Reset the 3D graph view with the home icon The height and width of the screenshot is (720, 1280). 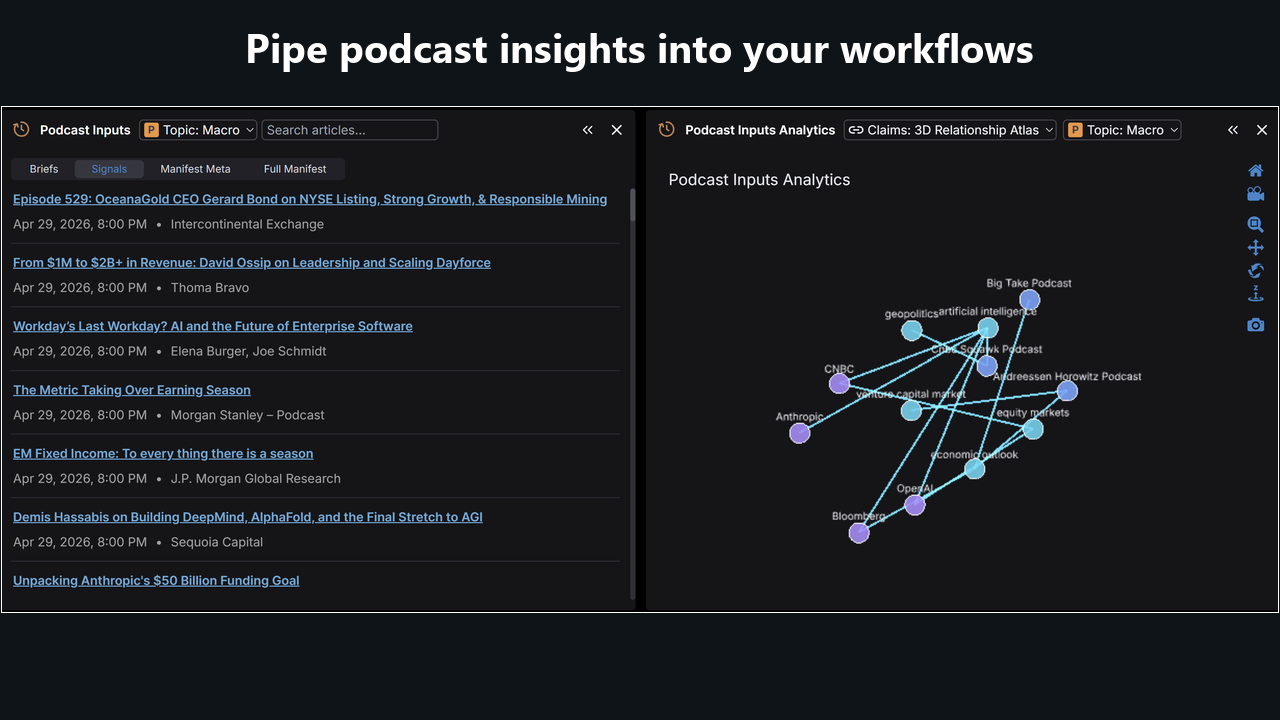1256,171
